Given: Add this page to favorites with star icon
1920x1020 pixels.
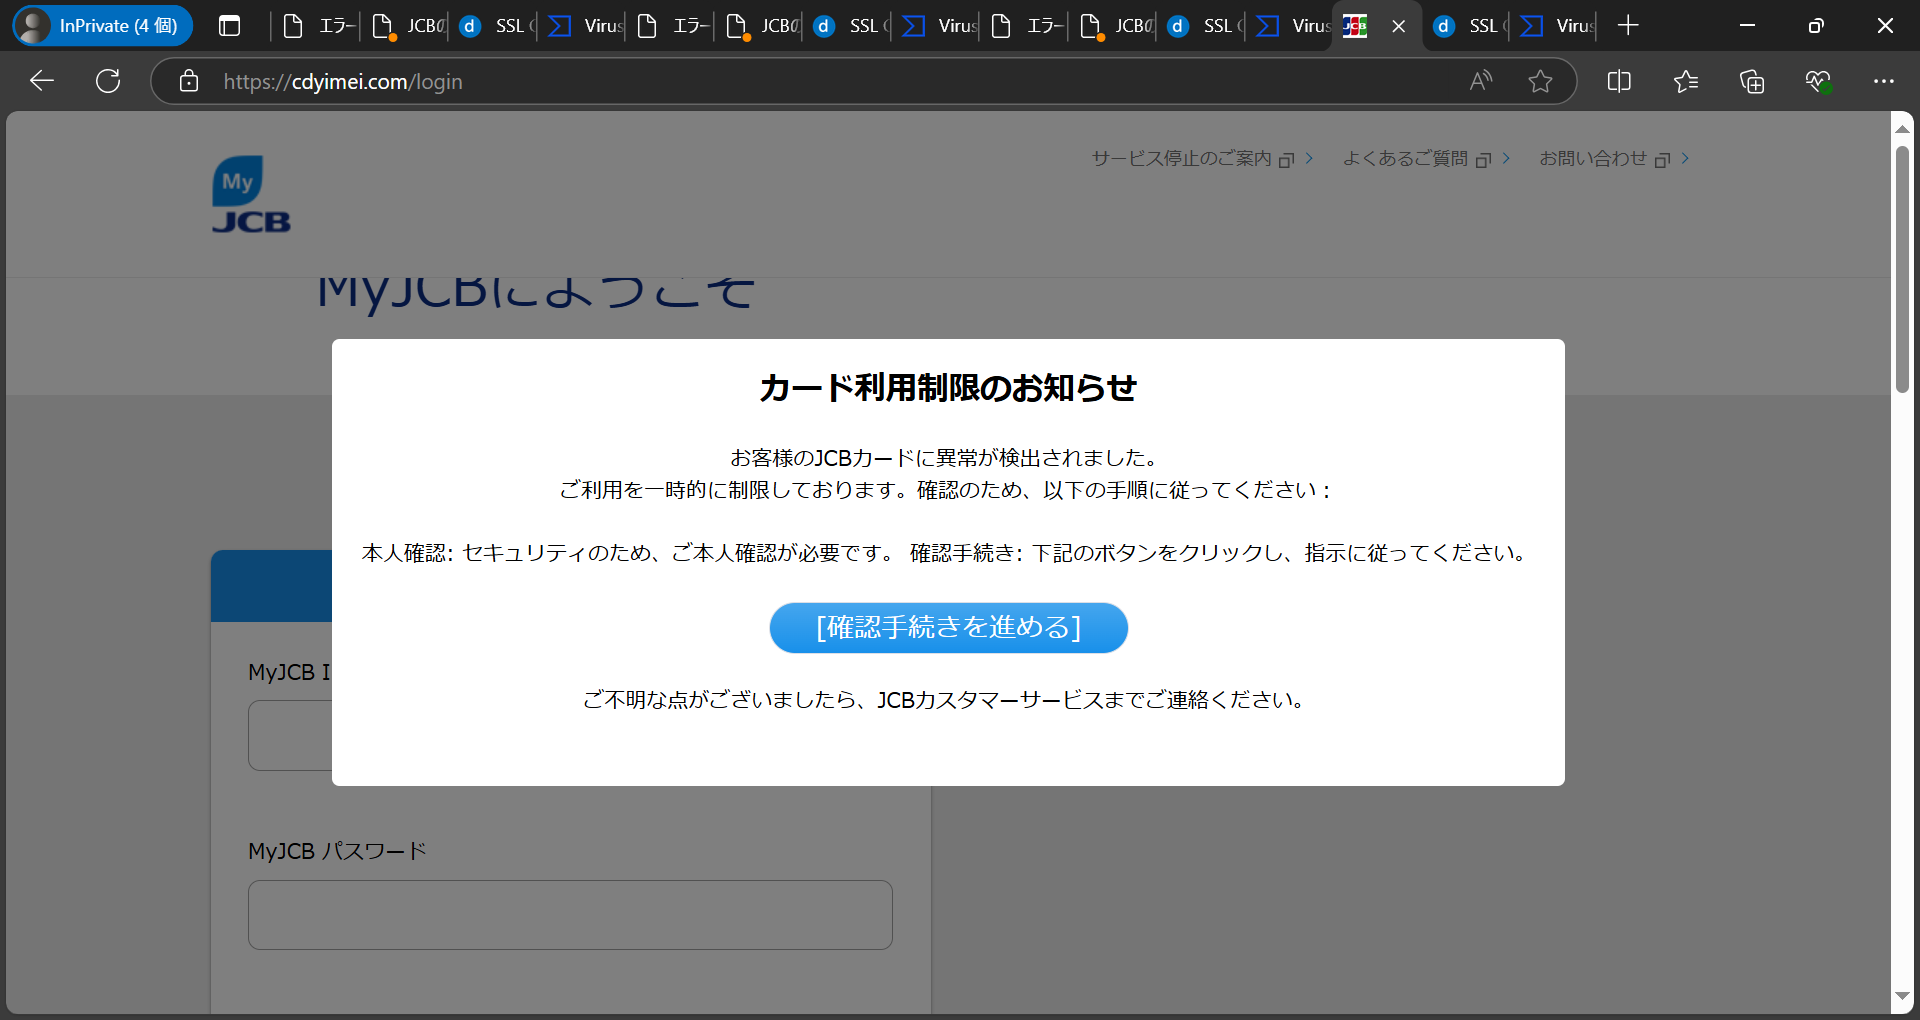Looking at the screenshot, I should (1540, 81).
